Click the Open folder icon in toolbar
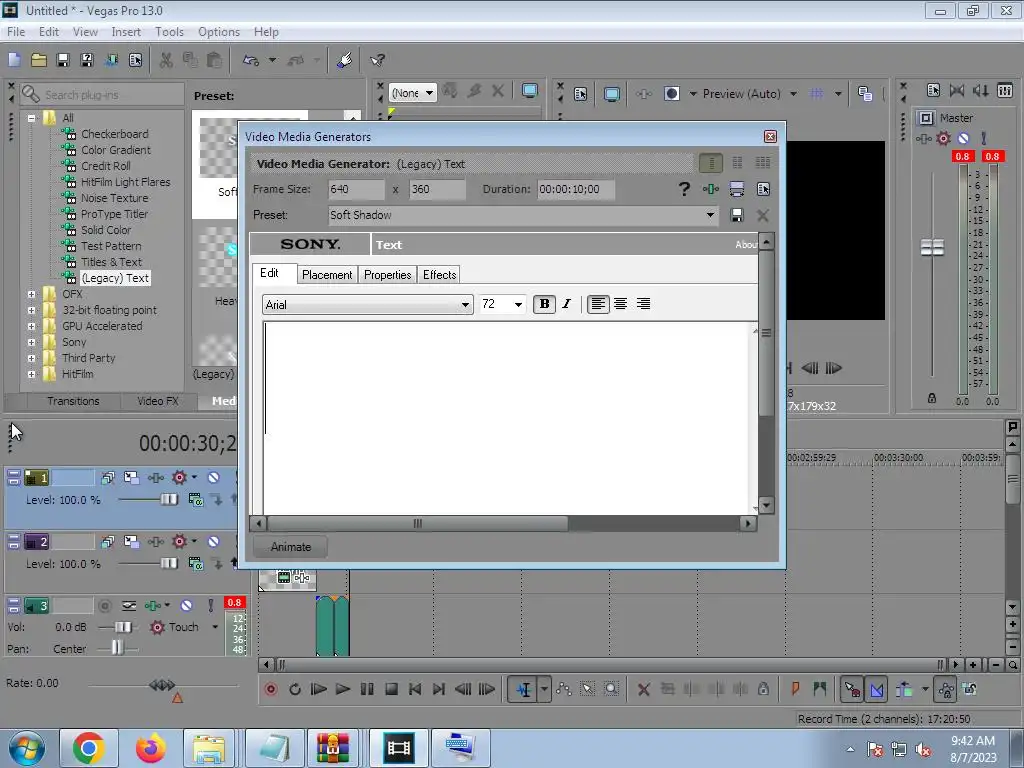 point(39,60)
